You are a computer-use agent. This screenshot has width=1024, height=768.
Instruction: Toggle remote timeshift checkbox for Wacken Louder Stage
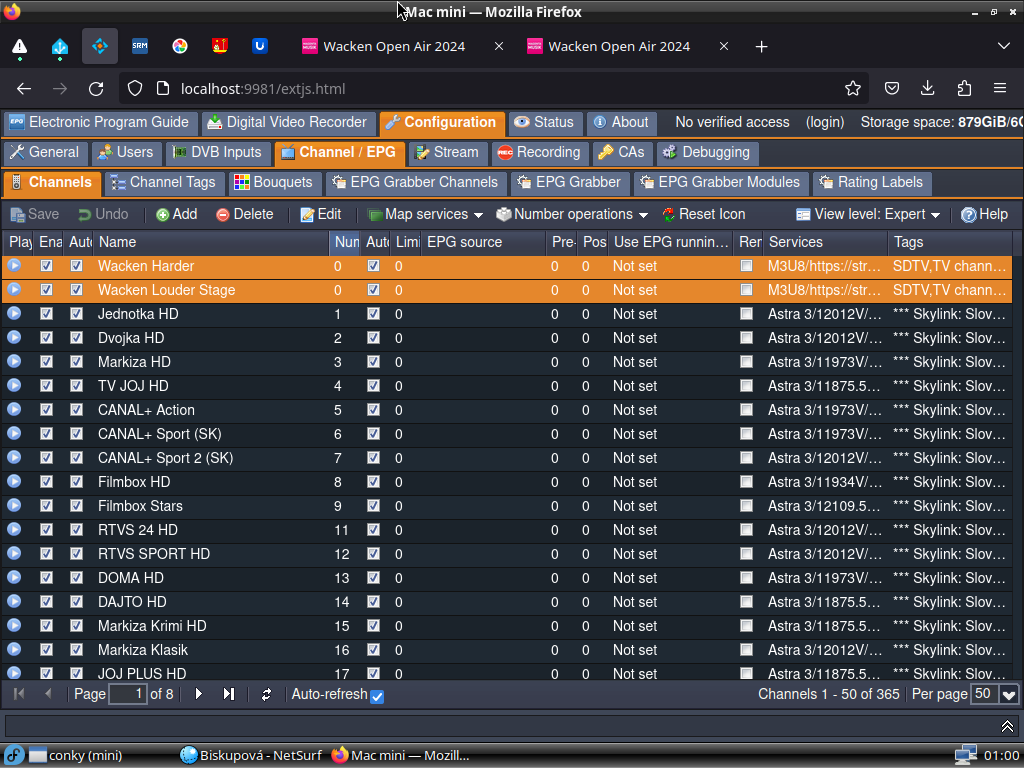(746, 290)
